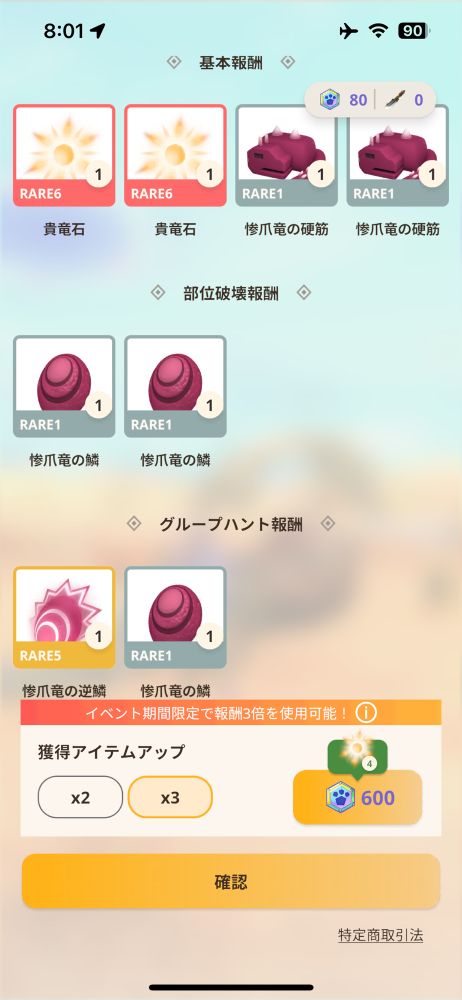Tap the paw gem currency counter showing 80
462x1000 pixels.
click(x=343, y=99)
